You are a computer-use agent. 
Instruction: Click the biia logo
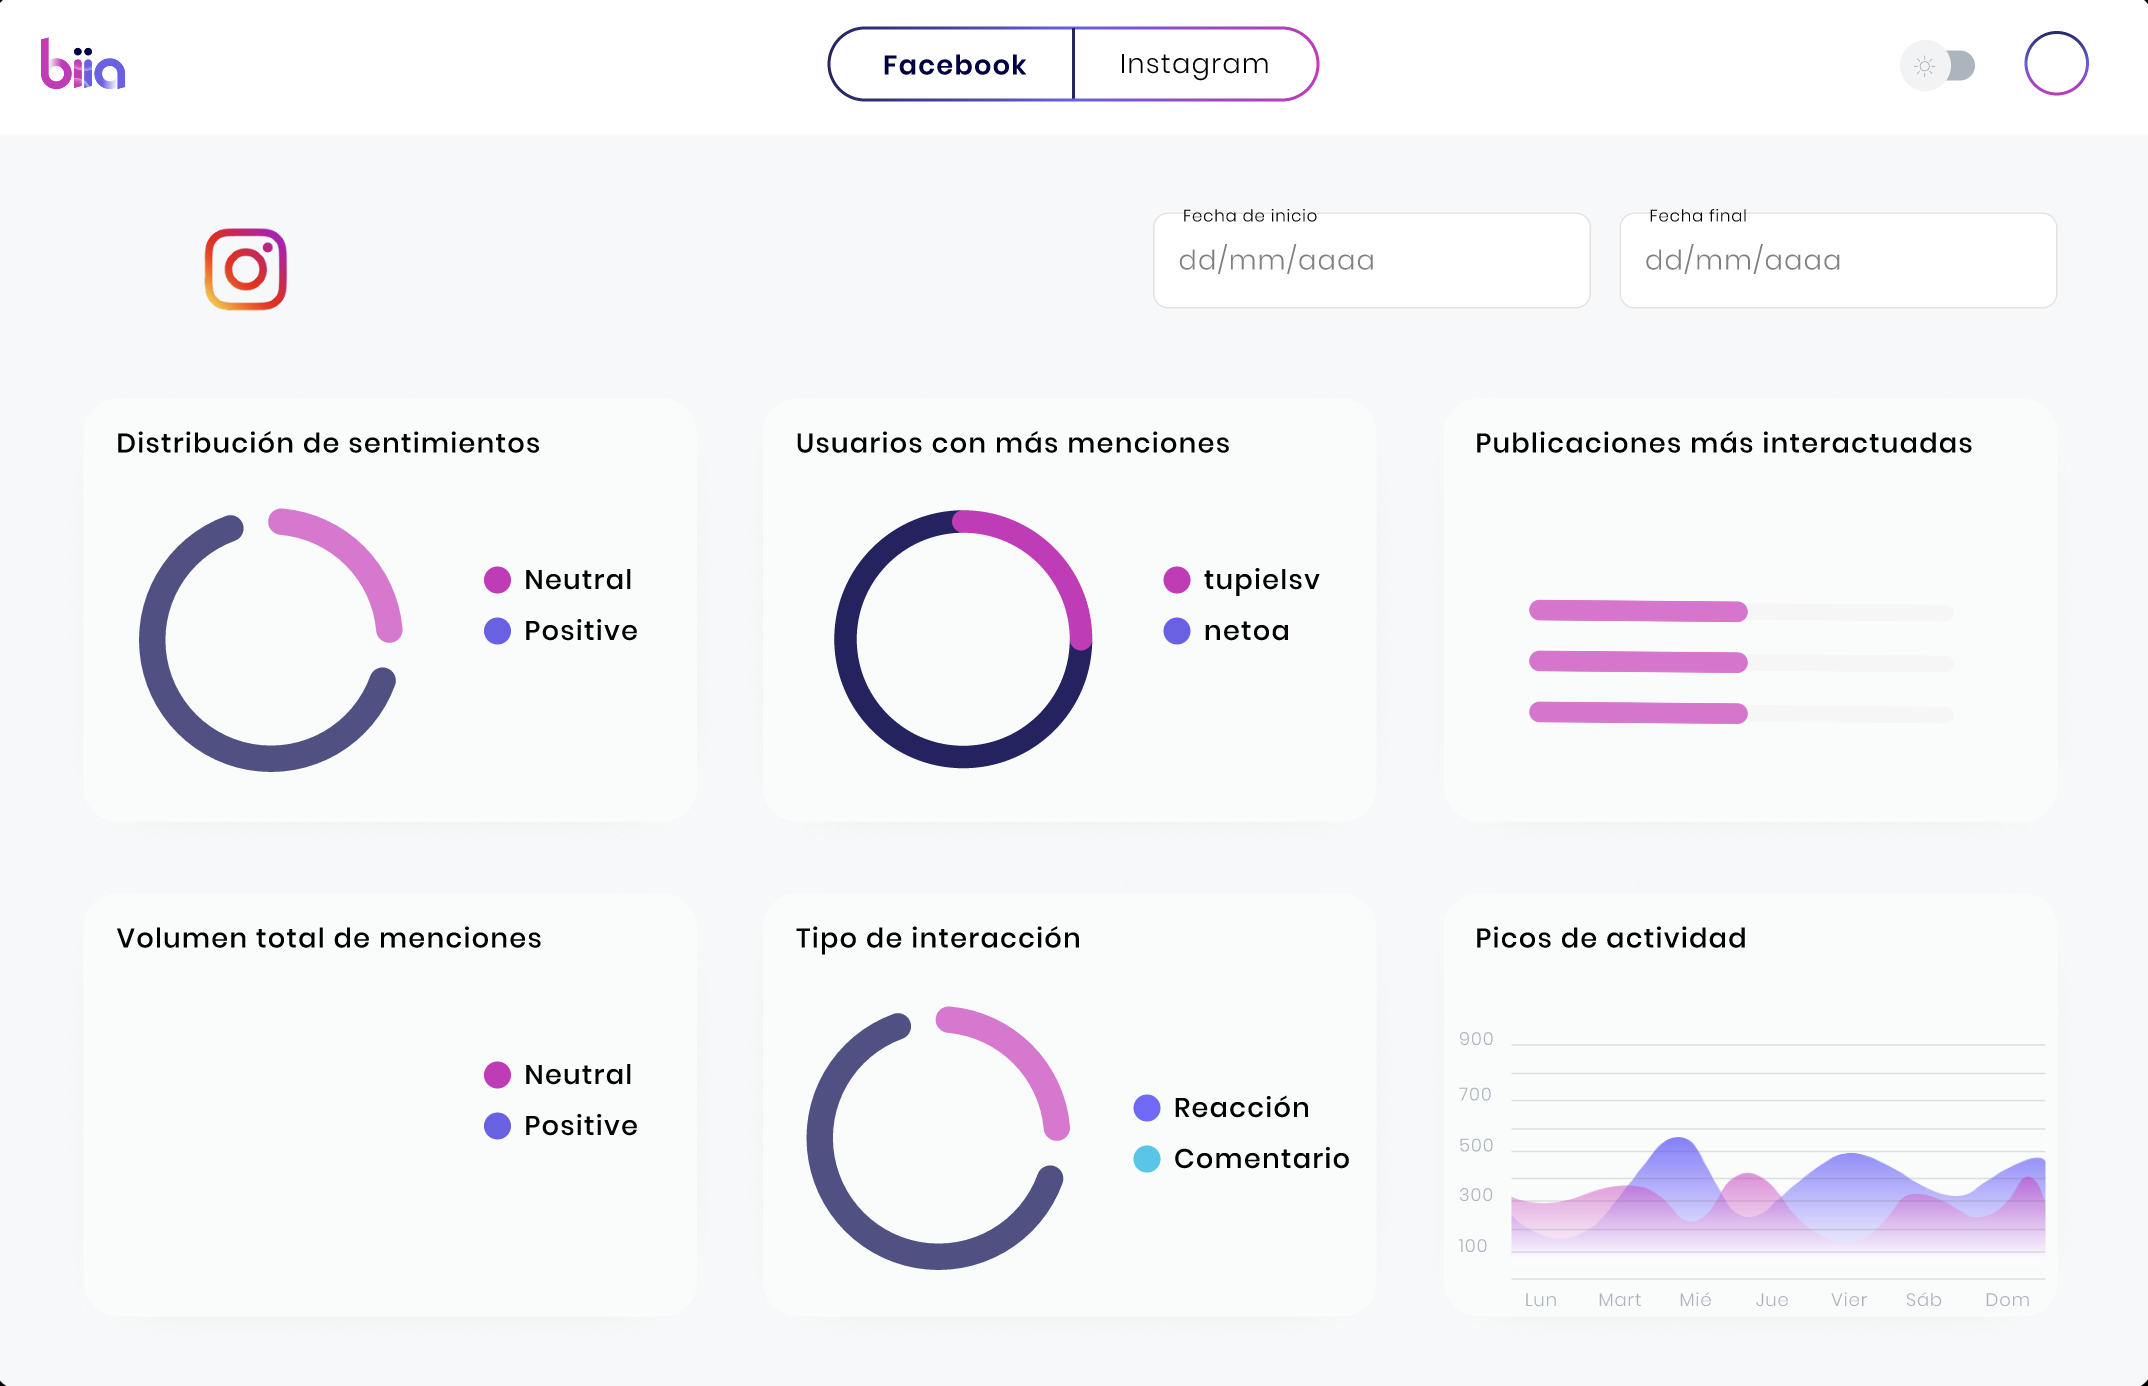(83, 65)
